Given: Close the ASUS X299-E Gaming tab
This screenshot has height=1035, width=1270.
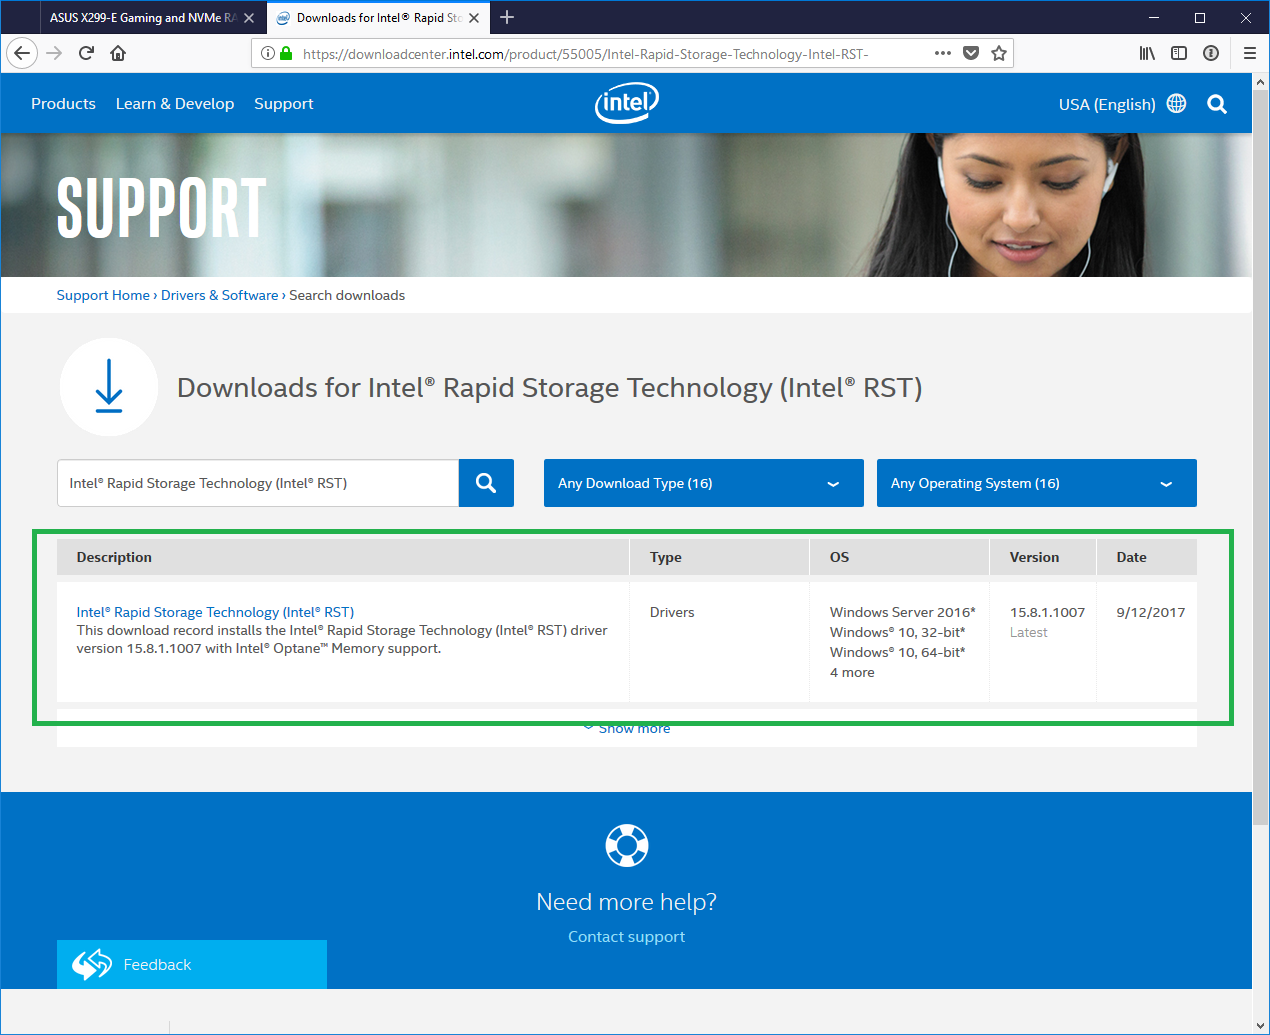Looking at the screenshot, I should [x=249, y=18].
